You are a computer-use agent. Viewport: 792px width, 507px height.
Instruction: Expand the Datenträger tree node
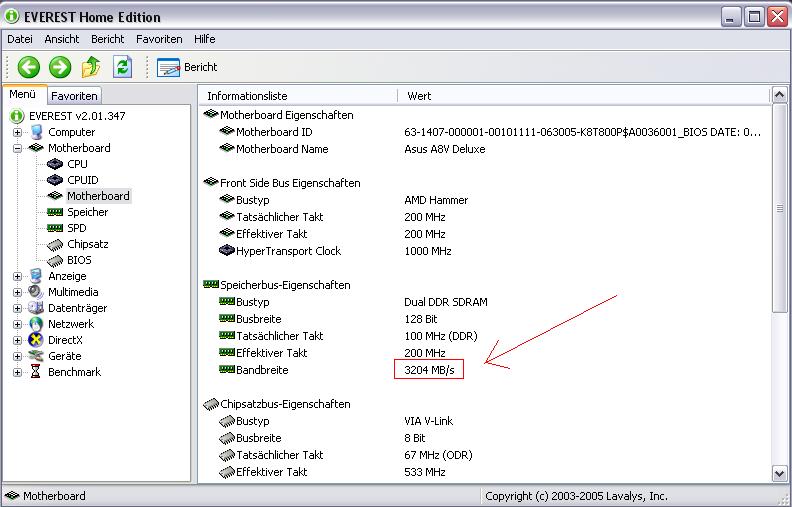tap(17, 309)
